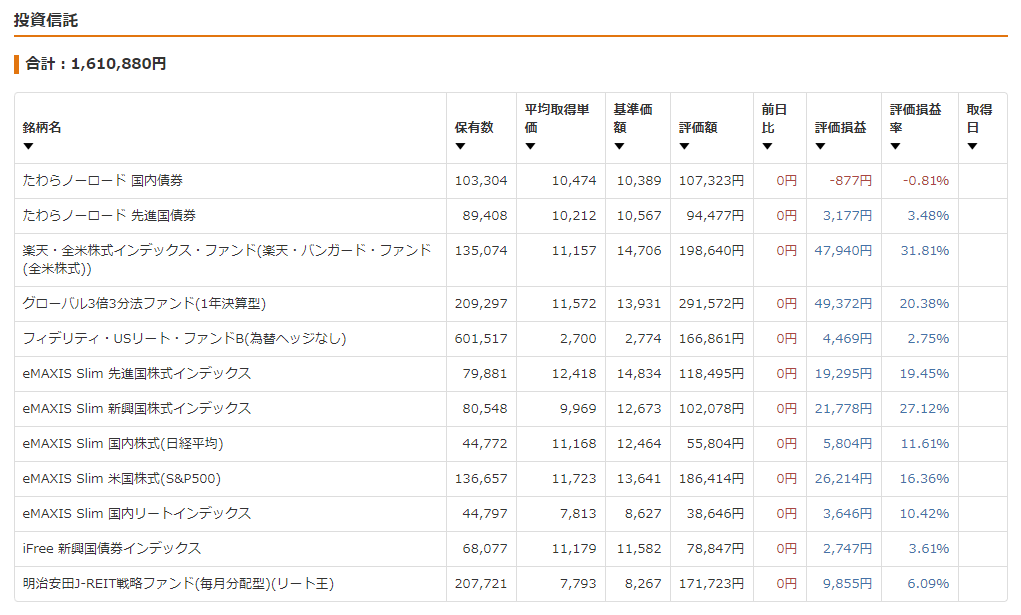Click valuation 291,572円 cell

point(712,304)
